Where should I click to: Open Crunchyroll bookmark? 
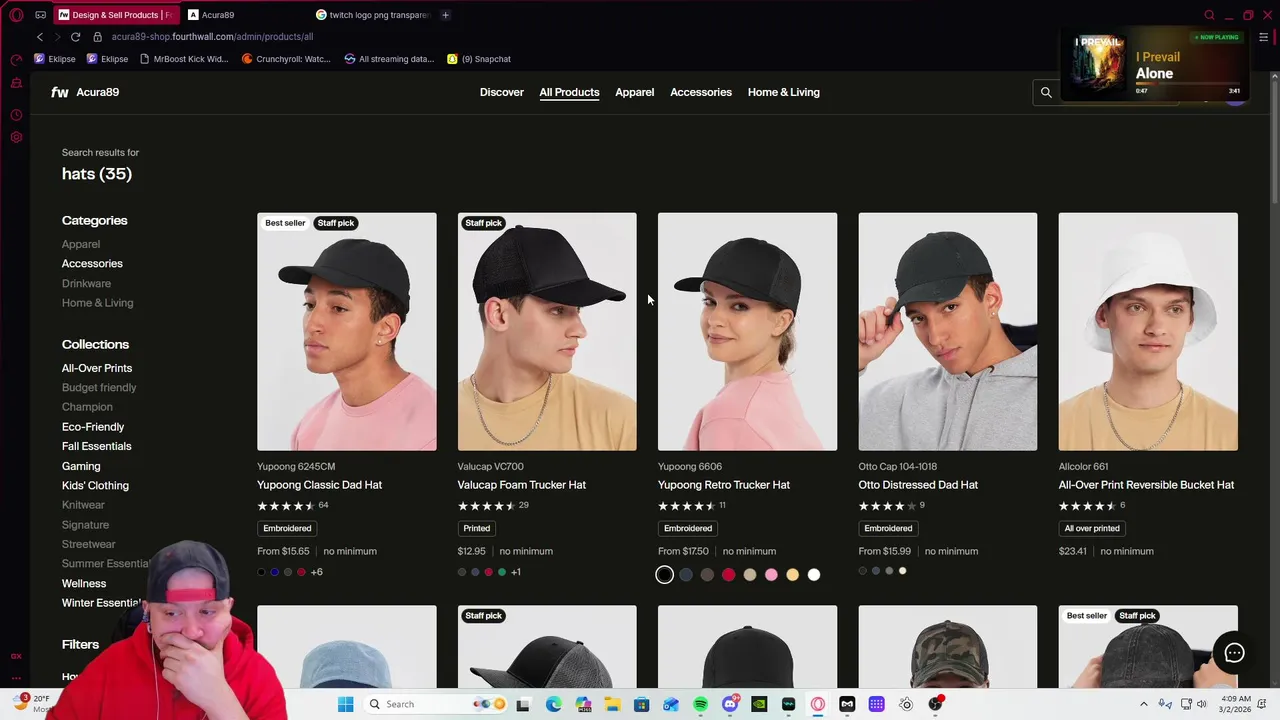point(286,59)
